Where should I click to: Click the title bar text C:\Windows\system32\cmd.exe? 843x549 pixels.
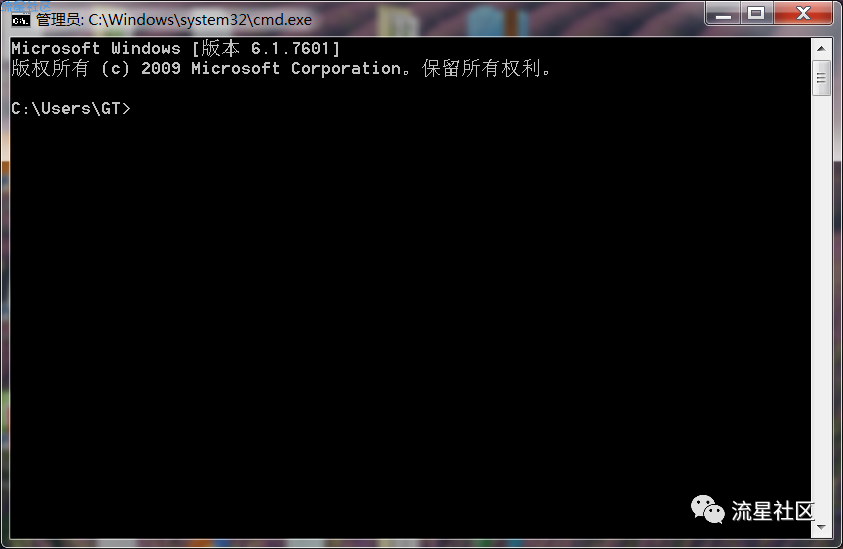[200, 20]
